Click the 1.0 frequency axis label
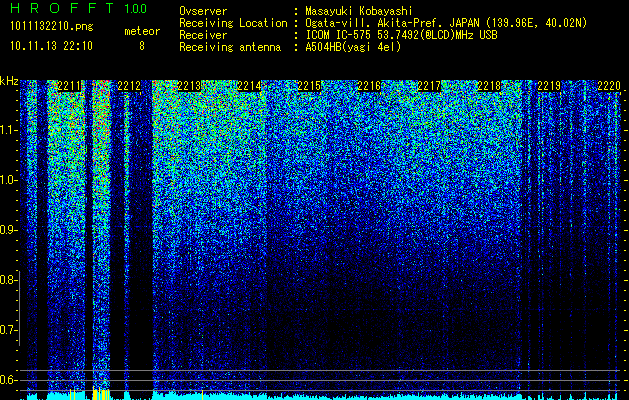The image size is (629, 400). 9,180
